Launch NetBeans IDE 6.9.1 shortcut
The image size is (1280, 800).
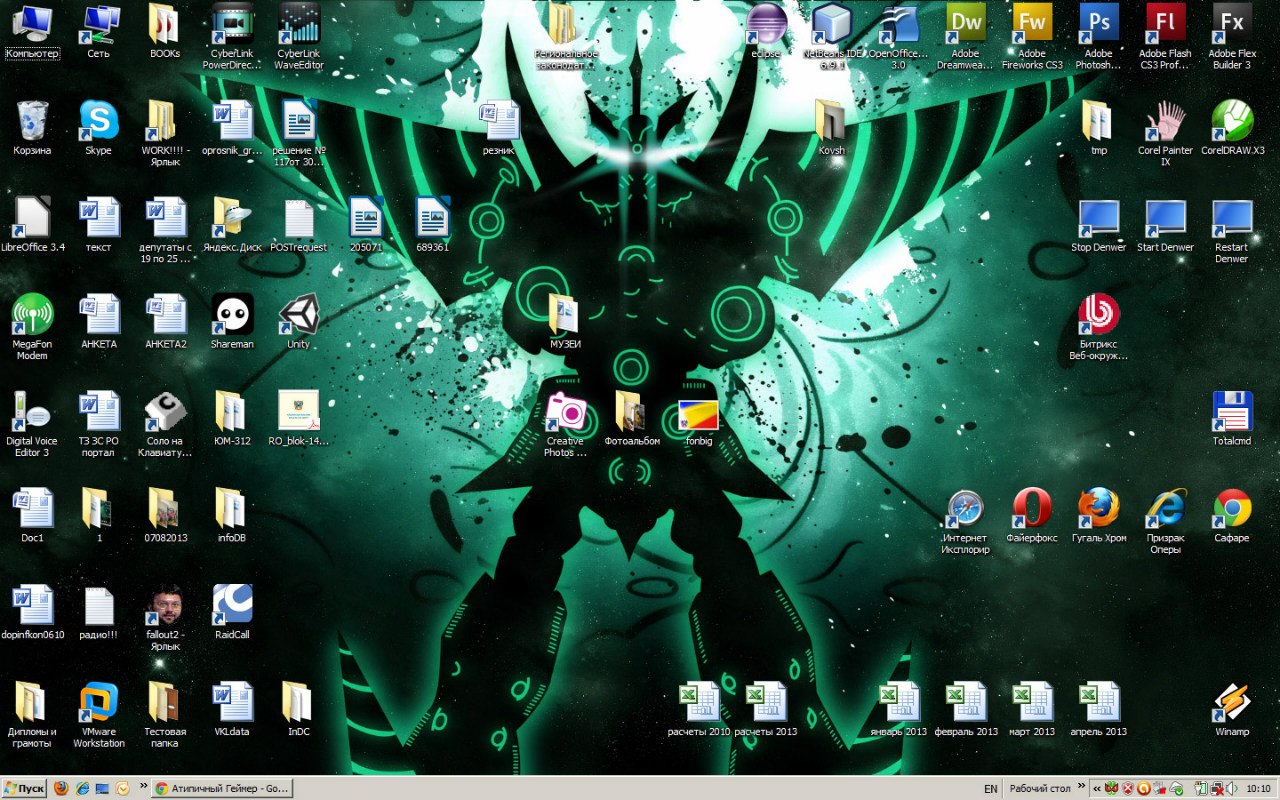pos(832,37)
